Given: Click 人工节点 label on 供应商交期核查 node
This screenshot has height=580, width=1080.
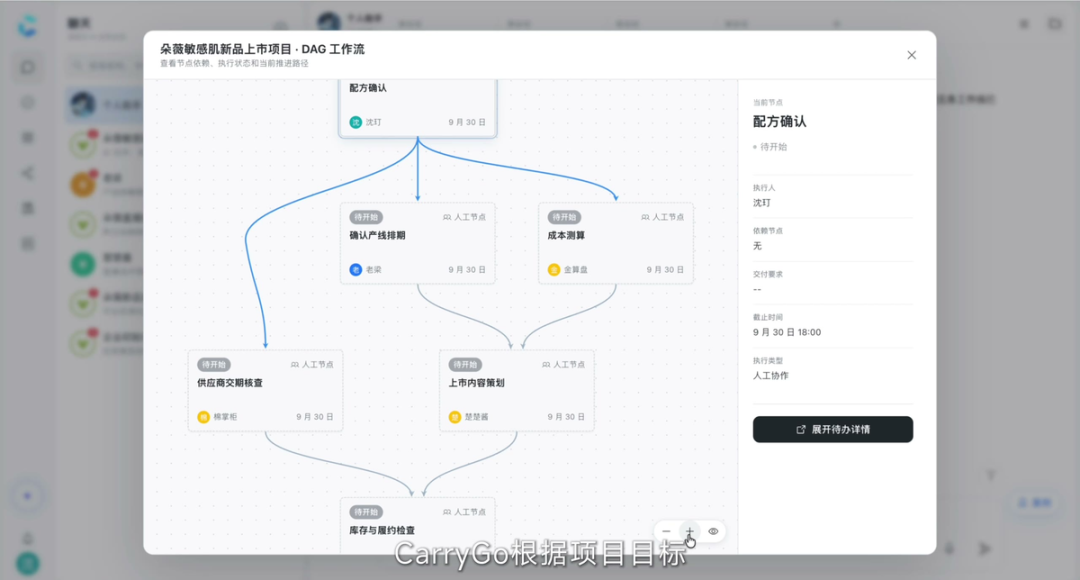Looking at the screenshot, I should 312,364.
